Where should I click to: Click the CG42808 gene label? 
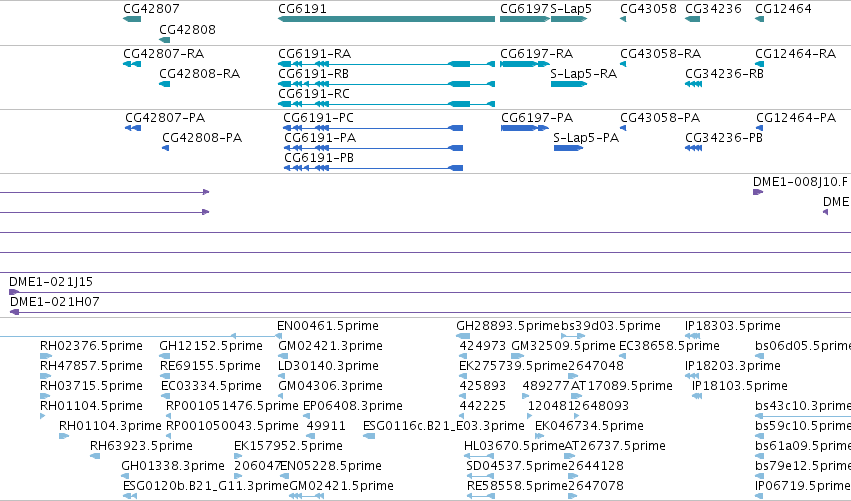pos(187,29)
